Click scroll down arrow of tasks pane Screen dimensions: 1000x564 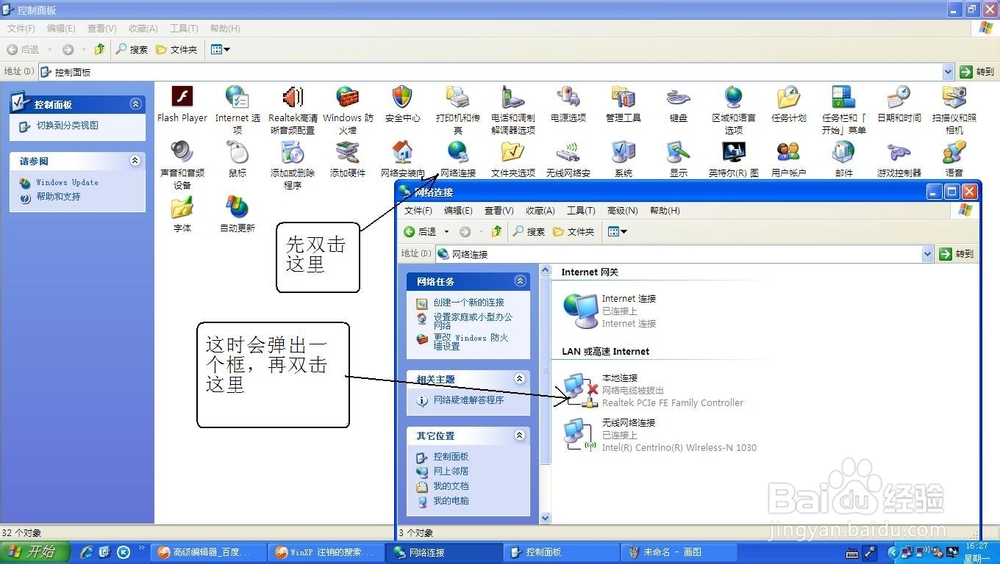point(545,518)
